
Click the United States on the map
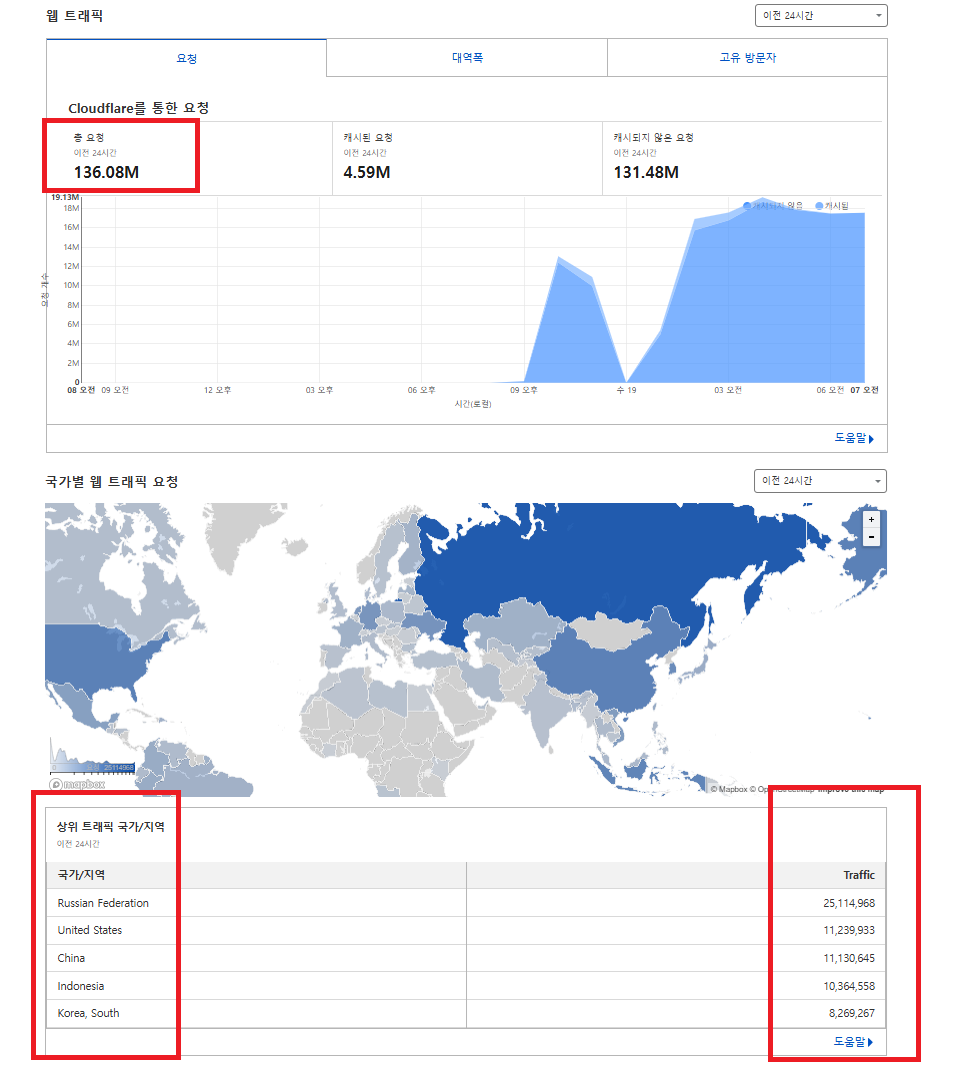coord(110,665)
